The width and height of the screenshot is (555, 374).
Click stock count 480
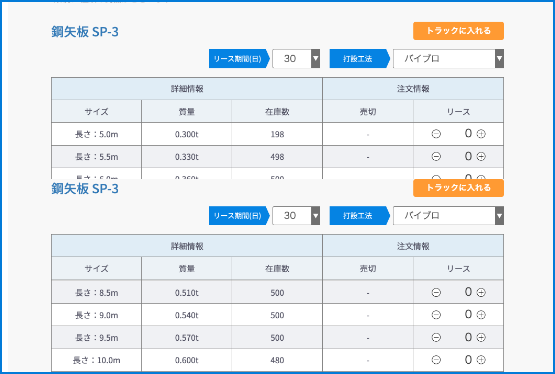pos(277,360)
